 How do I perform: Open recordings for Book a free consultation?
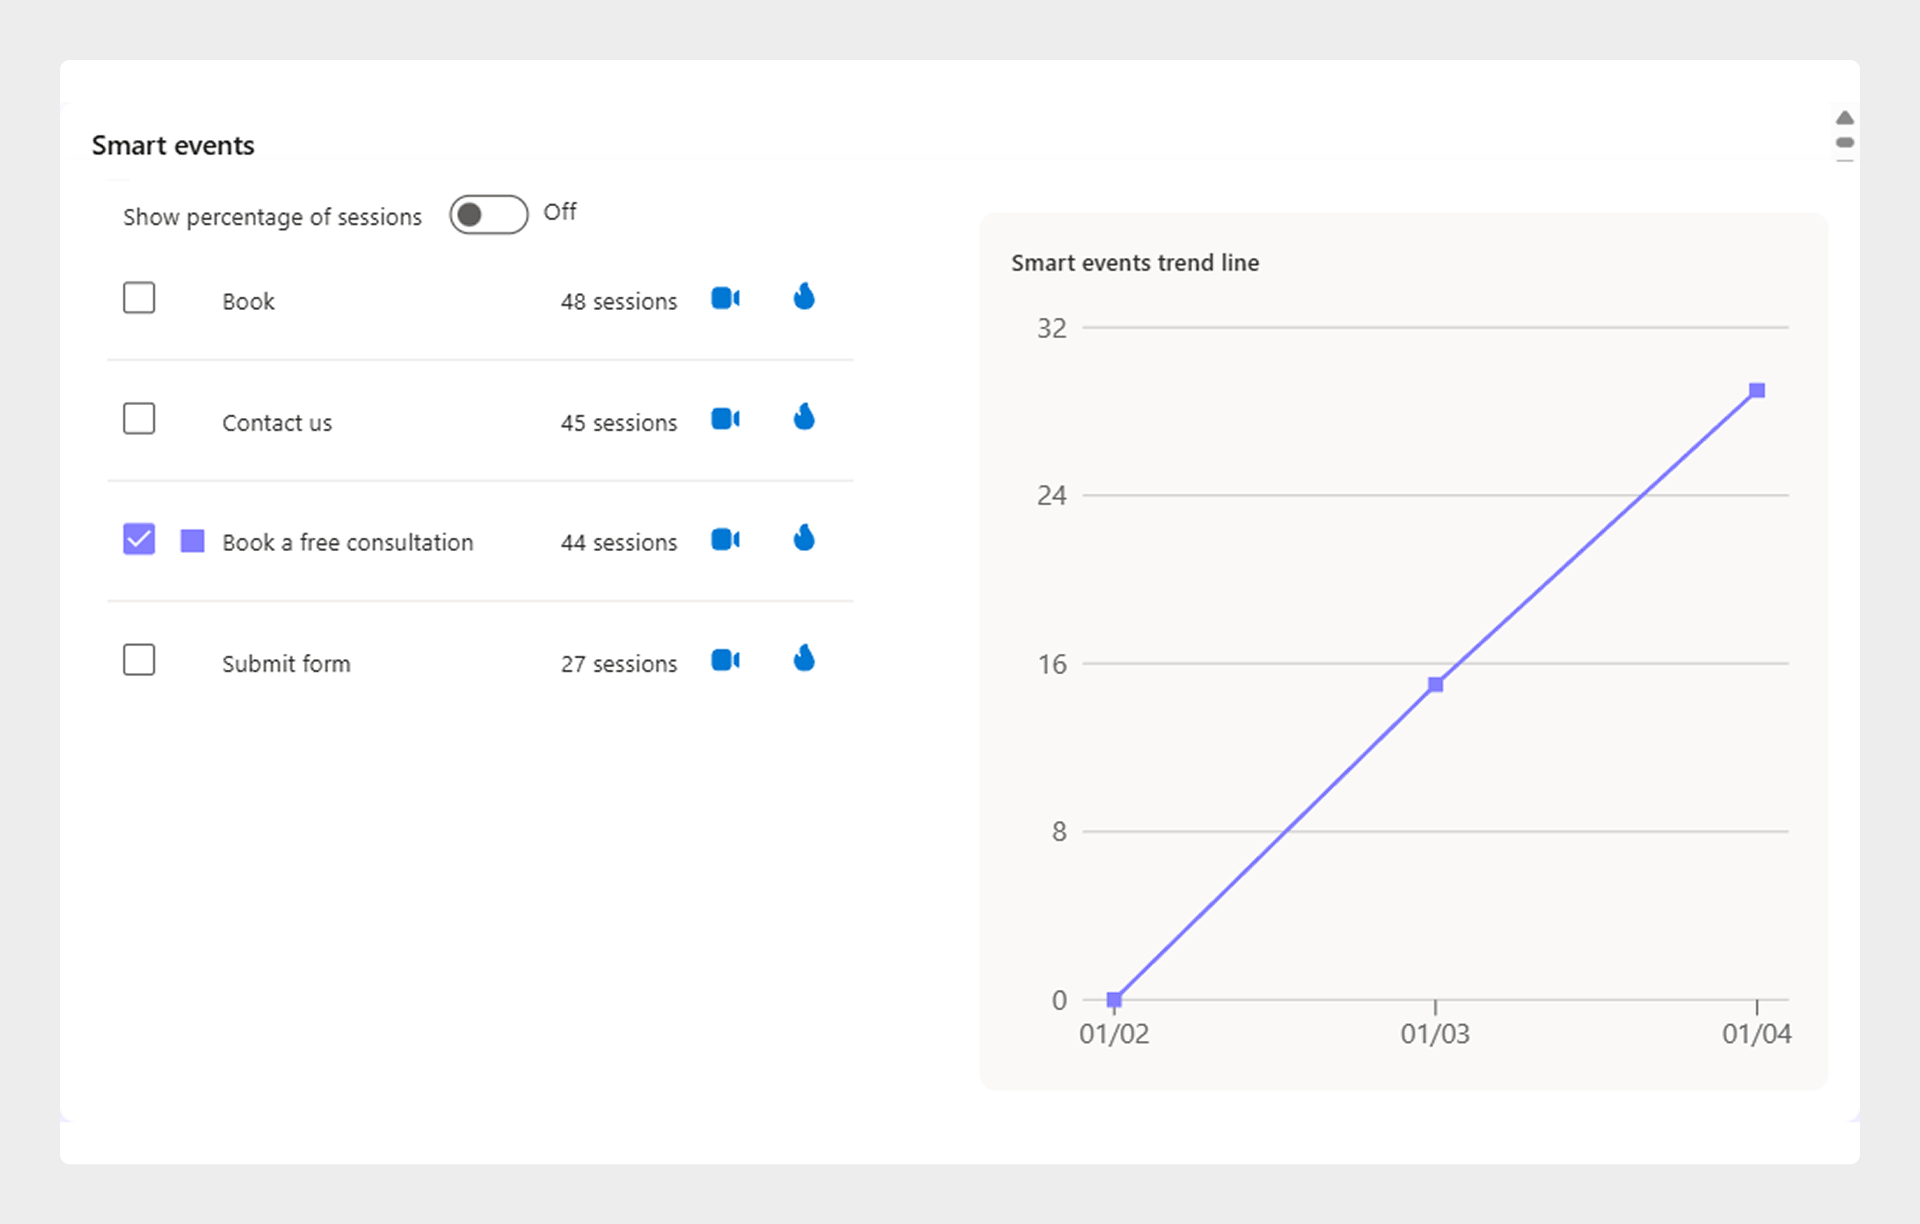tap(725, 540)
